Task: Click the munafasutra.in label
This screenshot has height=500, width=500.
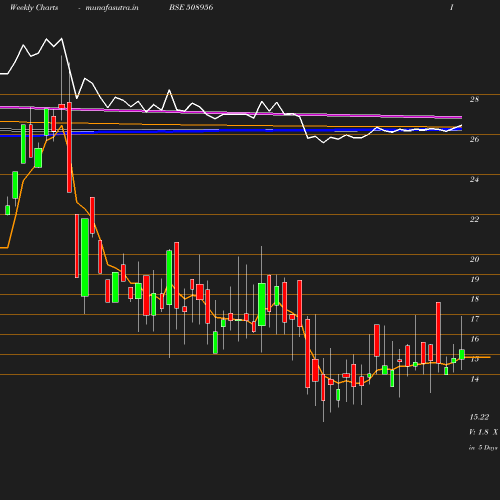Action: [x=112, y=8]
